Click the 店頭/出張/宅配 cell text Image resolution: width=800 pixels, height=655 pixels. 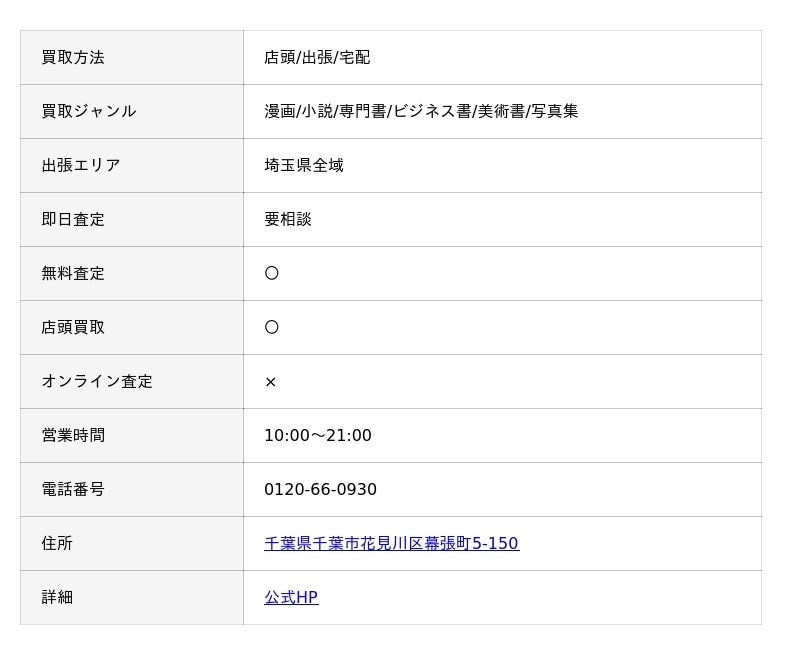[x=317, y=58]
